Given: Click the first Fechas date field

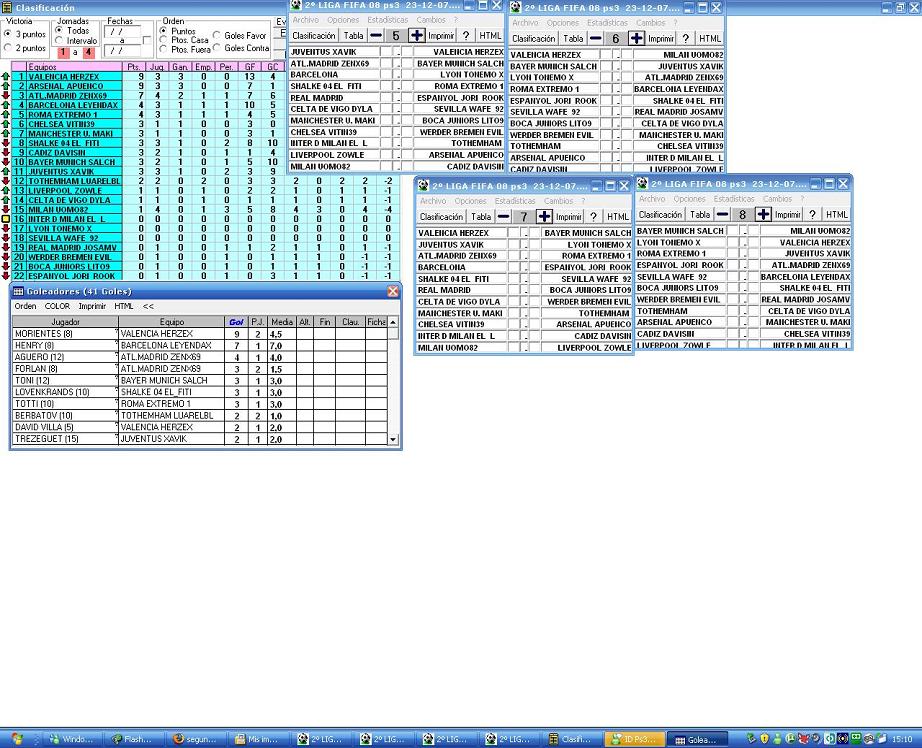Looking at the screenshot, I should [122, 32].
